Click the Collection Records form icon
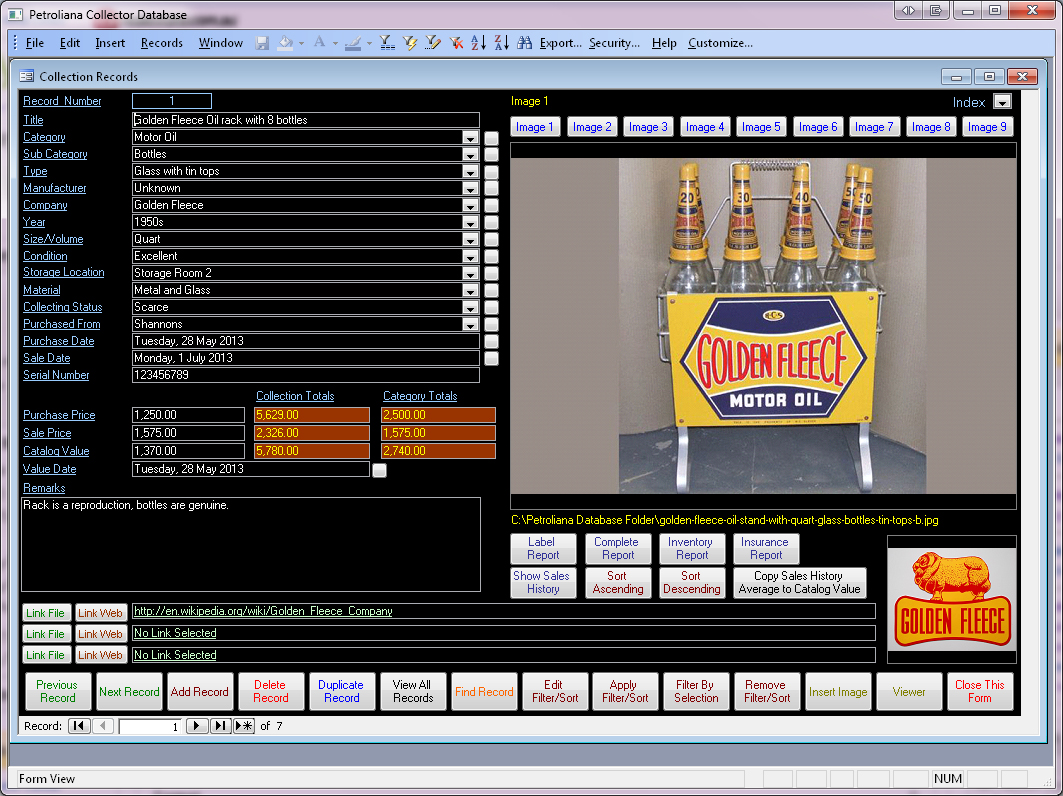Viewport: 1063px width, 796px height. [x=27, y=76]
